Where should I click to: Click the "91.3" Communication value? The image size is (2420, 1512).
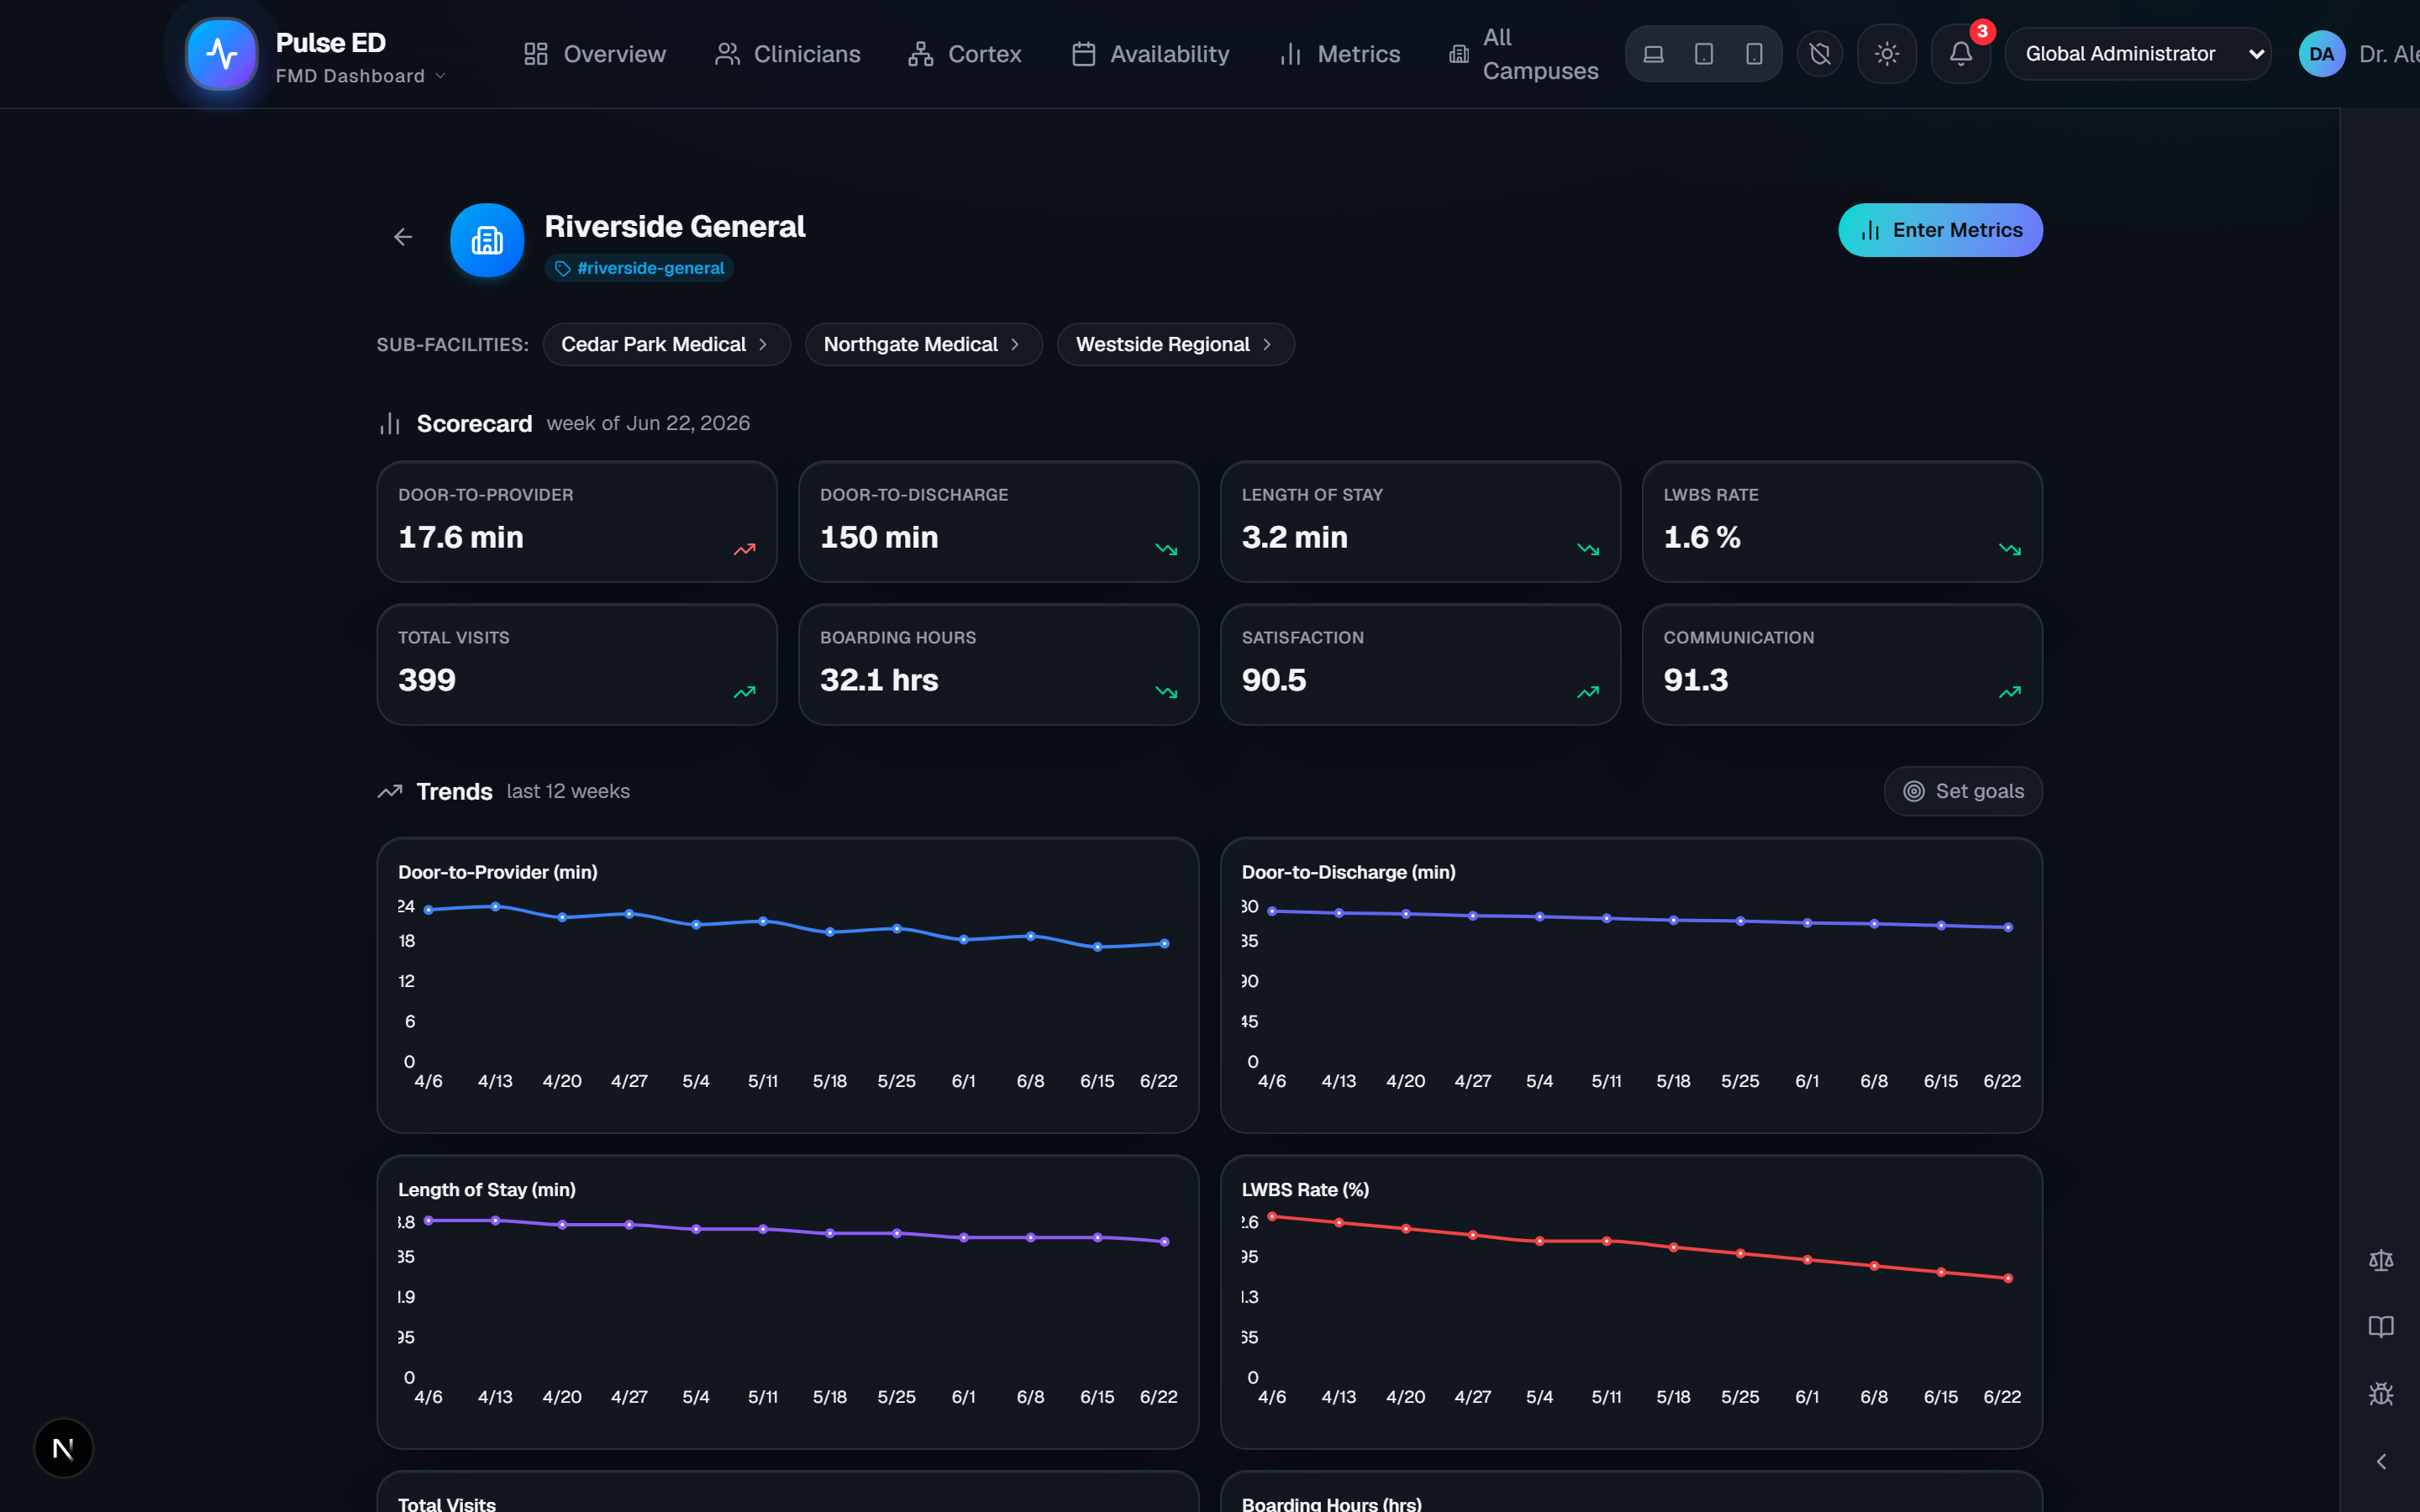tap(1696, 680)
